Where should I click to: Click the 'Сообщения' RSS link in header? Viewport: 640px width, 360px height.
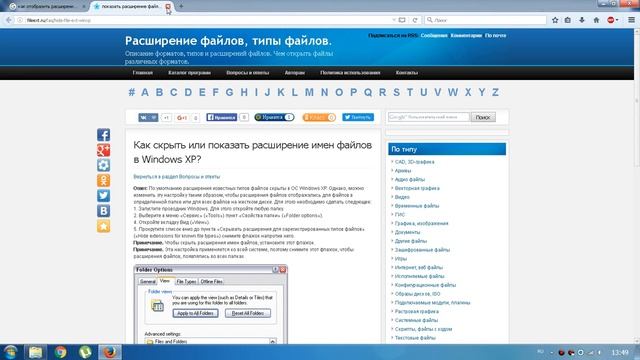(x=434, y=36)
